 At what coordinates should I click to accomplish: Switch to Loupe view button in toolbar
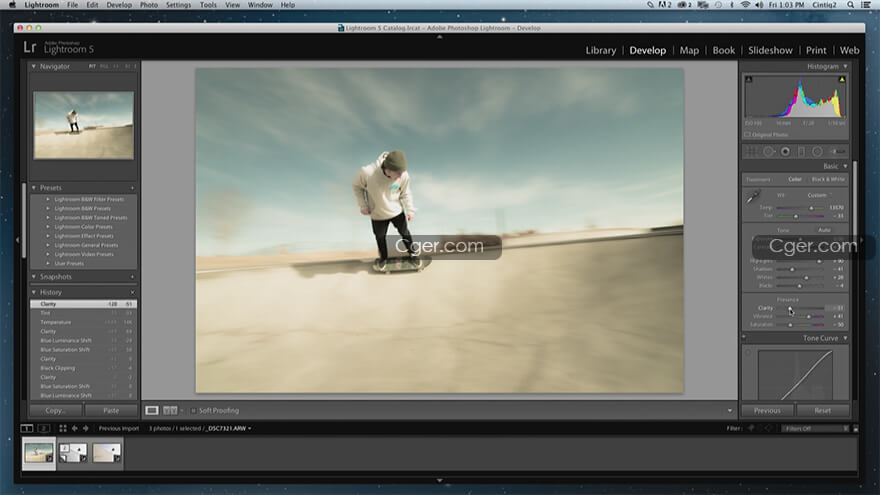pos(152,411)
